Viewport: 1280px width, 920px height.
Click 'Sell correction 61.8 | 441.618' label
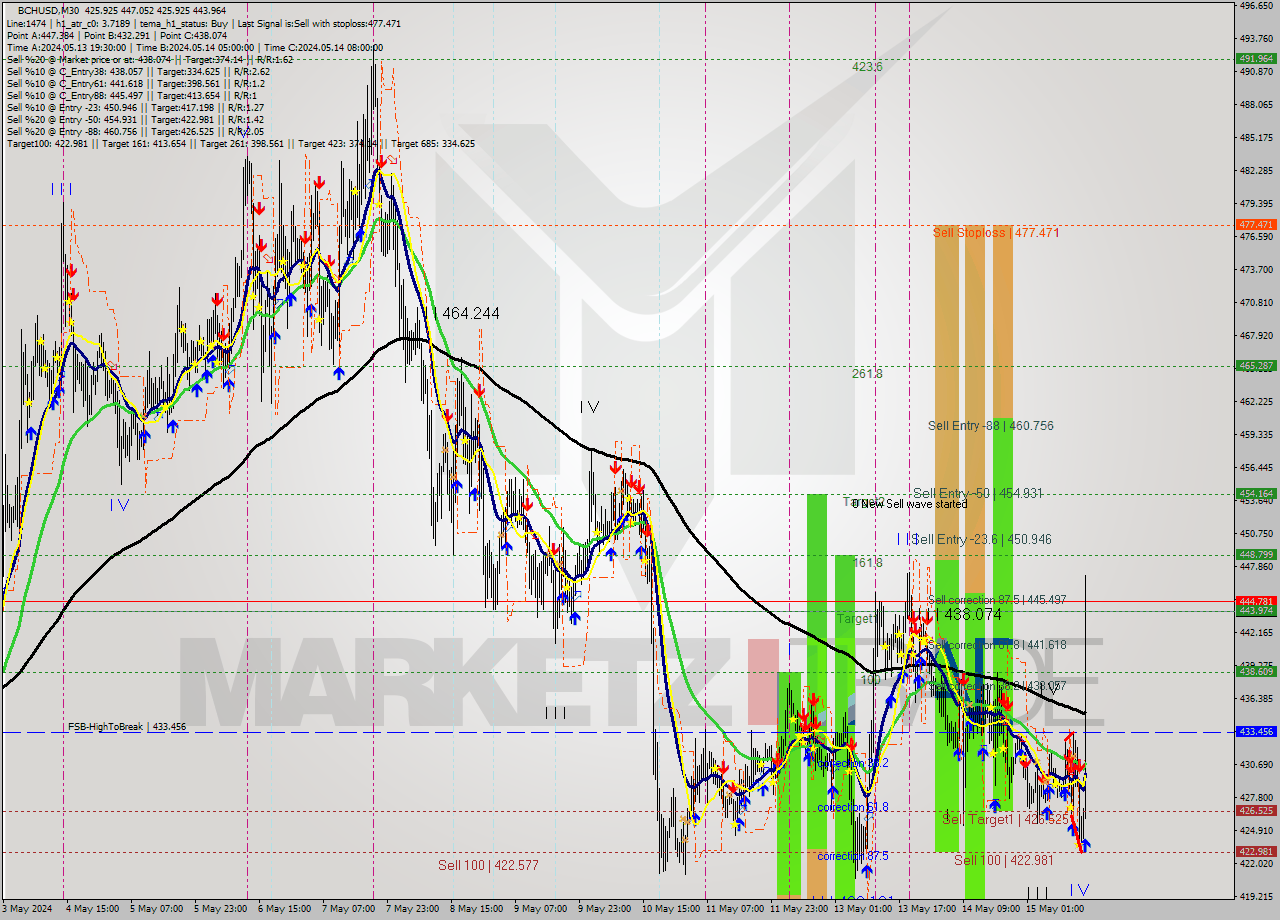click(997, 645)
